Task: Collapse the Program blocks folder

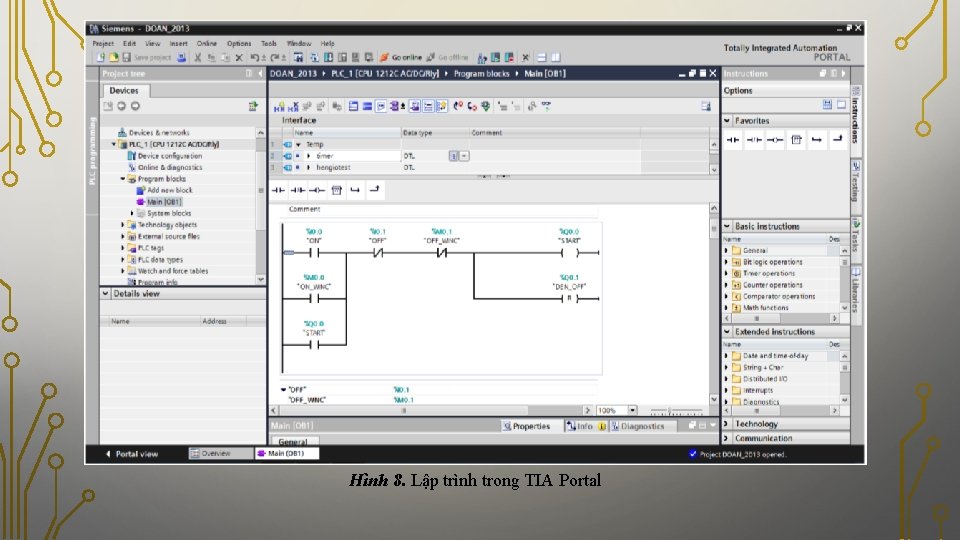Action: [122, 179]
